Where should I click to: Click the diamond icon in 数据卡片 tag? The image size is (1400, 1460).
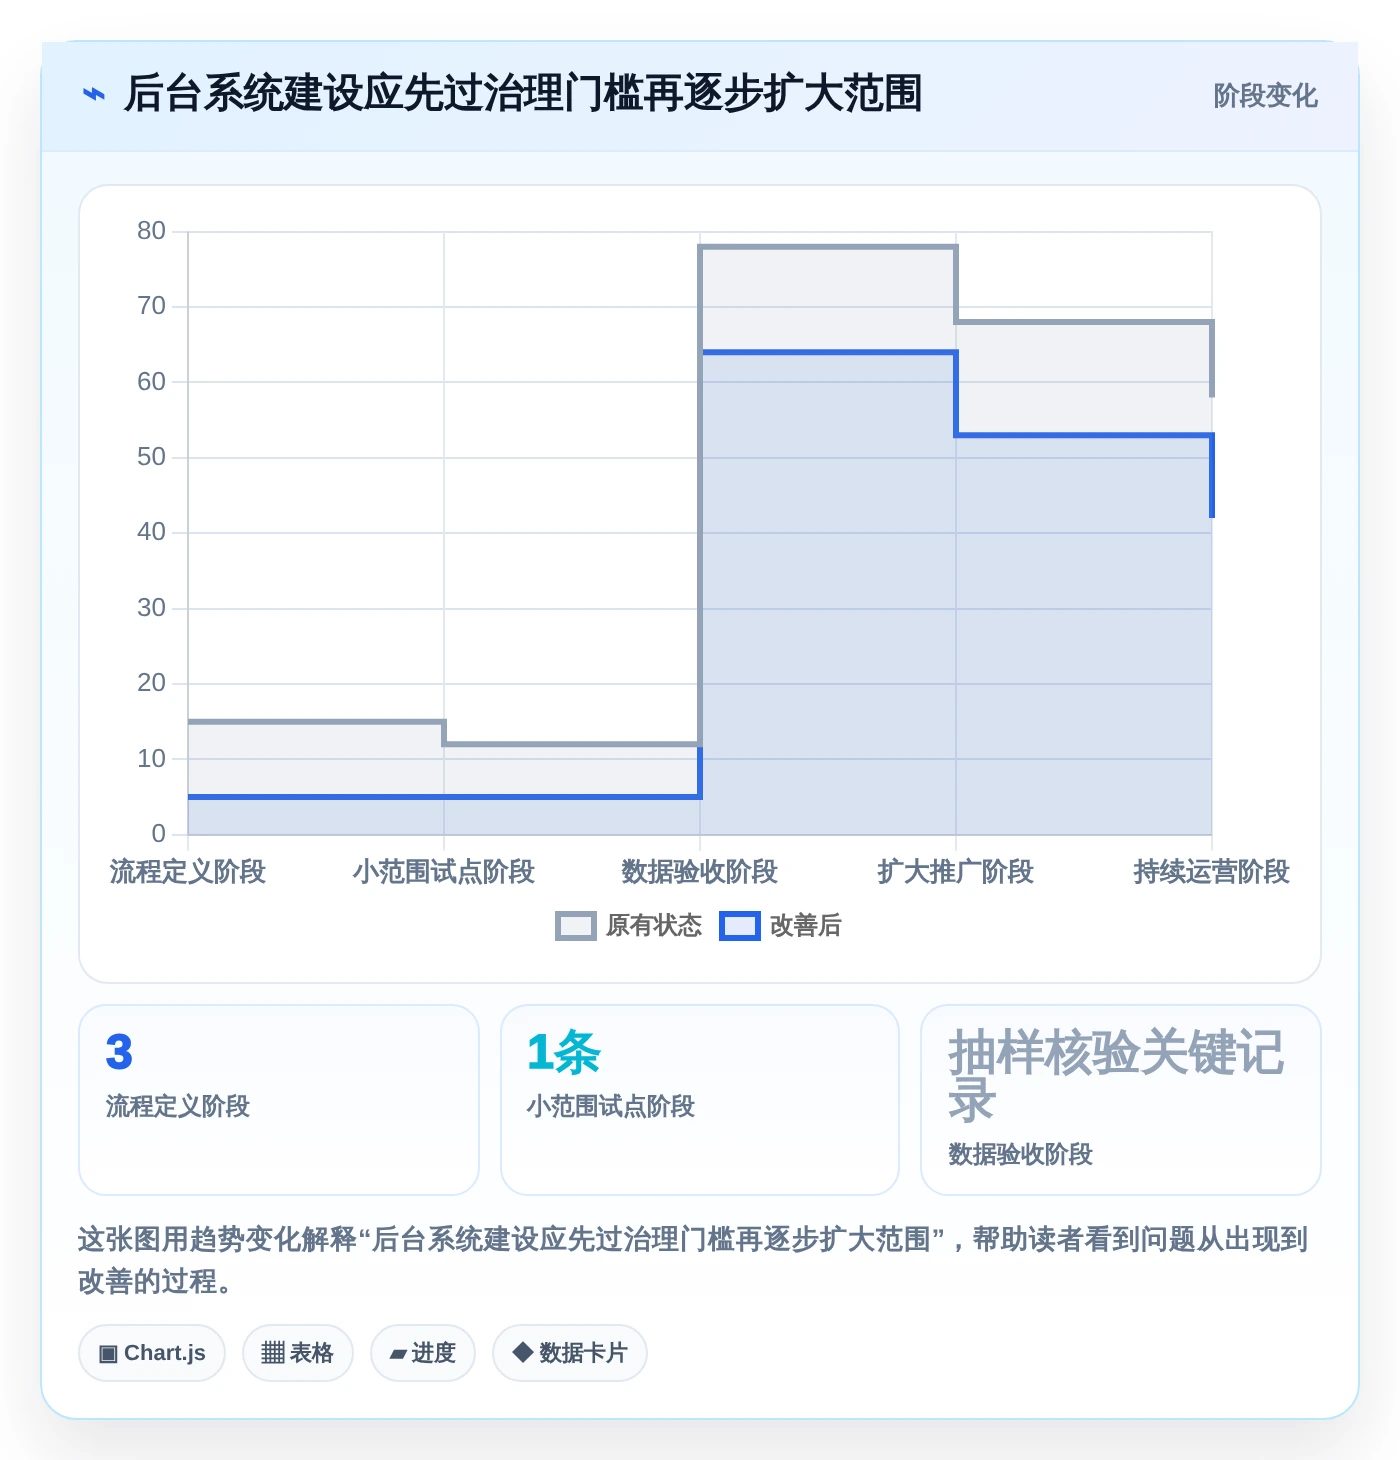522,1352
